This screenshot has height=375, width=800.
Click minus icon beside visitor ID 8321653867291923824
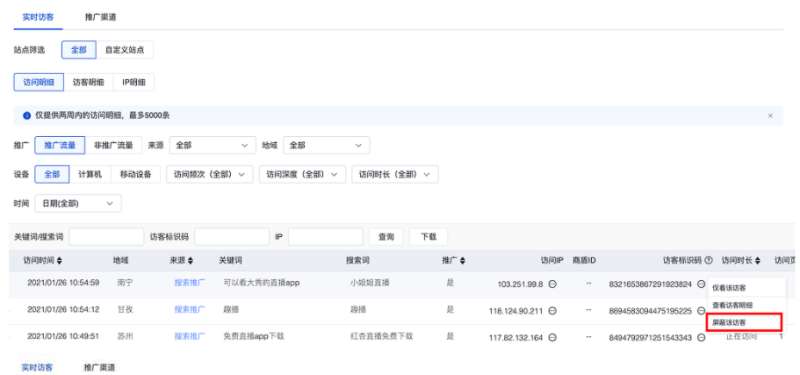[701, 284]
